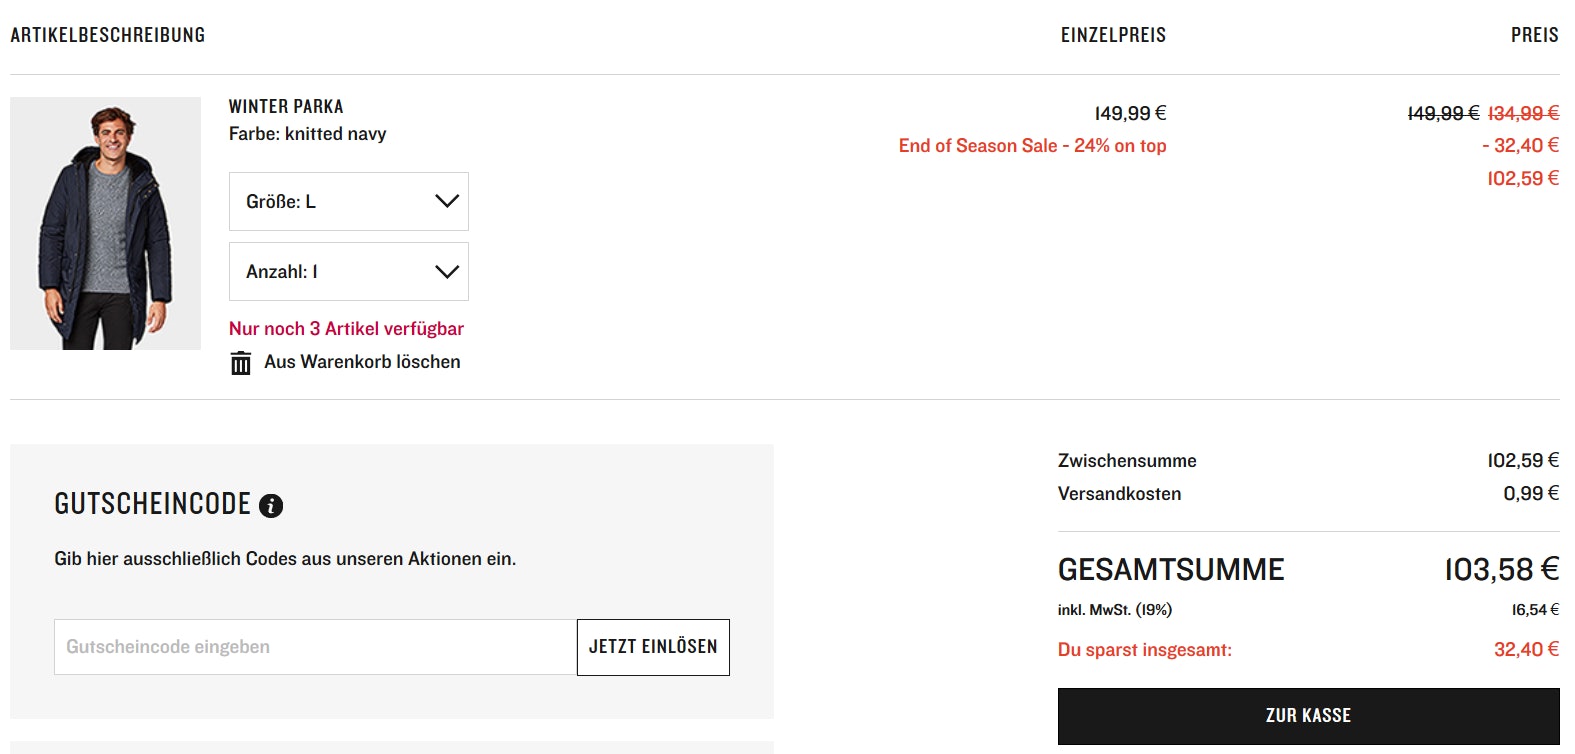The image size is (1575, 754).
Task: Click the Farbe: knitted navy label
Action: (x=307, y=134)
